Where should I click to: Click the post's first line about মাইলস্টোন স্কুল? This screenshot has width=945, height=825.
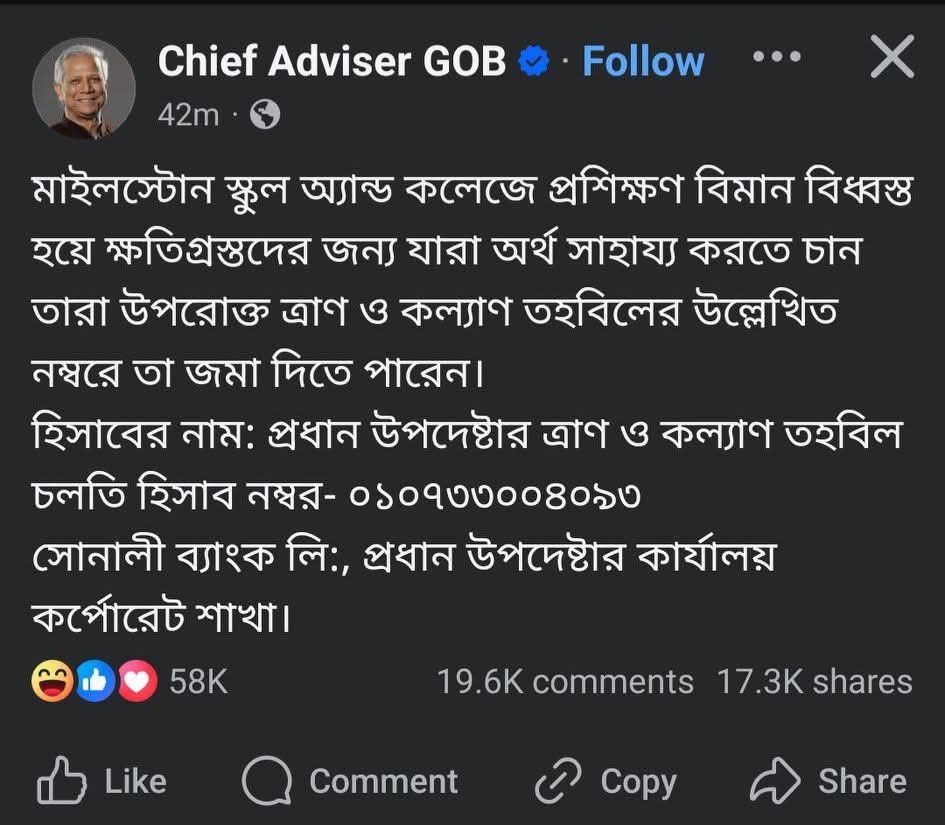tap(472, 191)
